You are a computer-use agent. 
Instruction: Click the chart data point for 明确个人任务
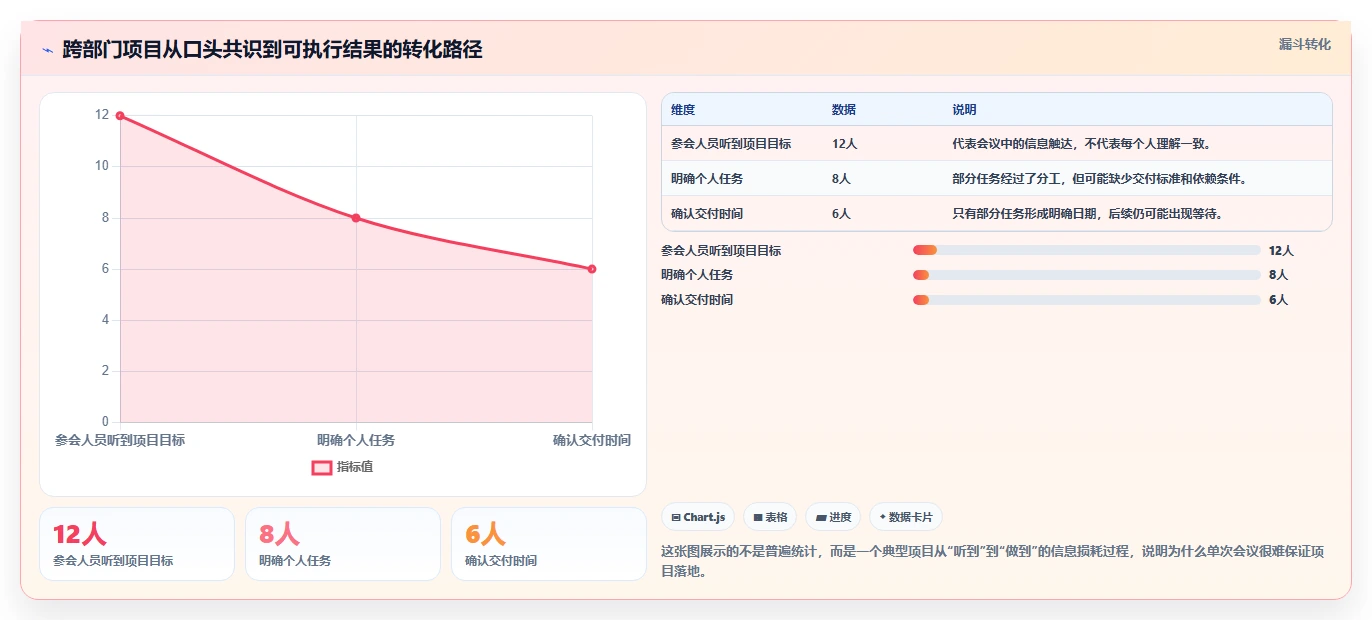[356, 218]
